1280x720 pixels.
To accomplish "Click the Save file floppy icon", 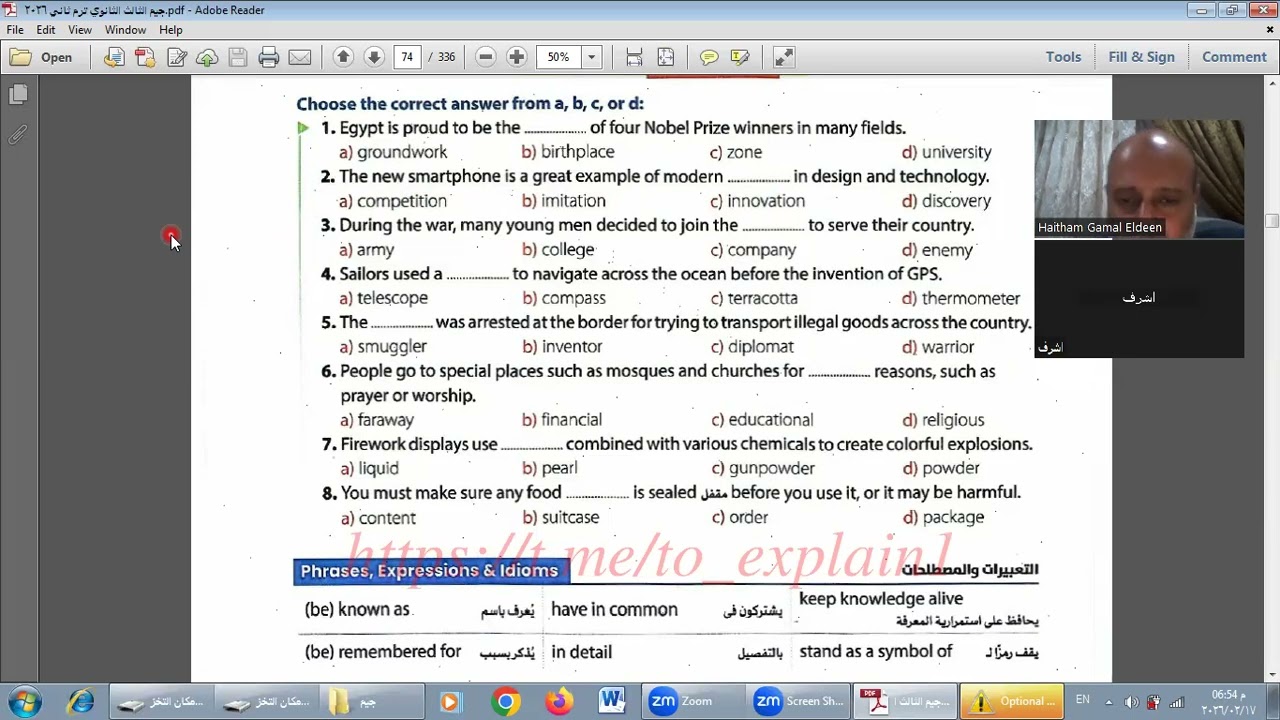I will click(x=238, y=57).
